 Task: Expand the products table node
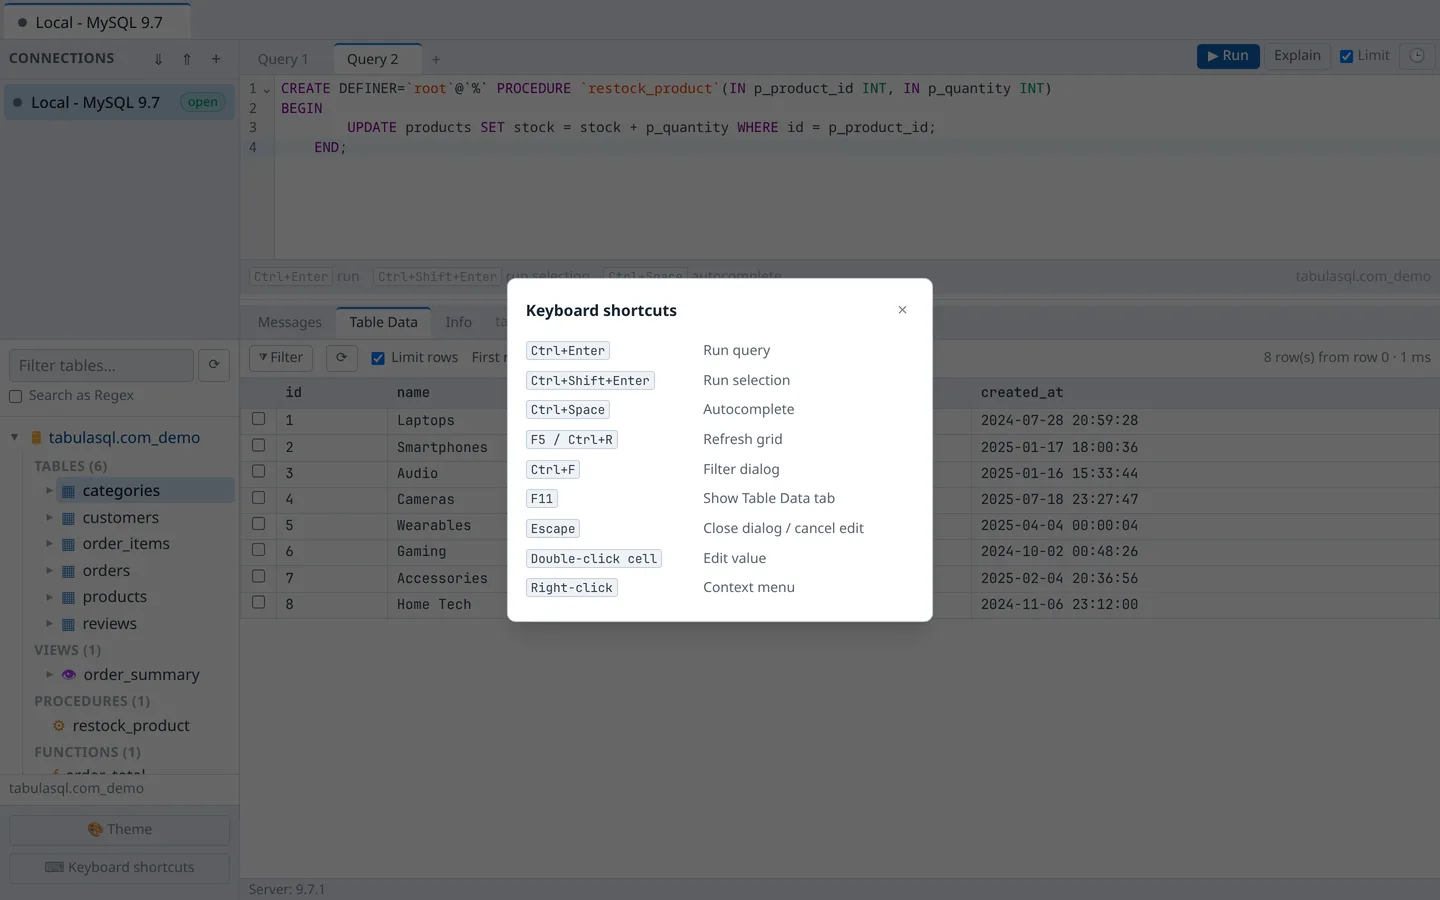pos(49,596)
